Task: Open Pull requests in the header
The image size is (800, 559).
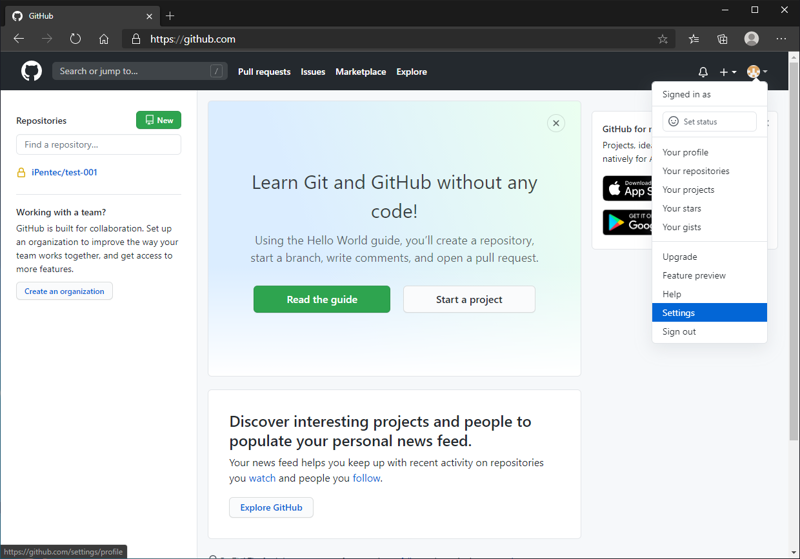Action: point(264,72)
